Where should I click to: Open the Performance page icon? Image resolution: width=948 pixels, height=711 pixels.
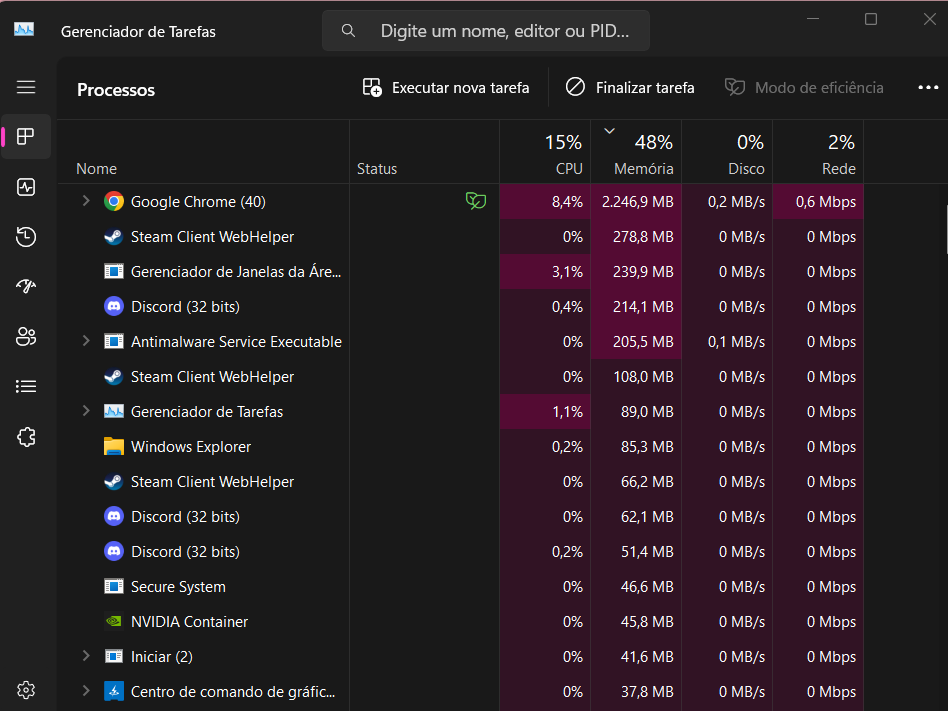pos(25,187)
